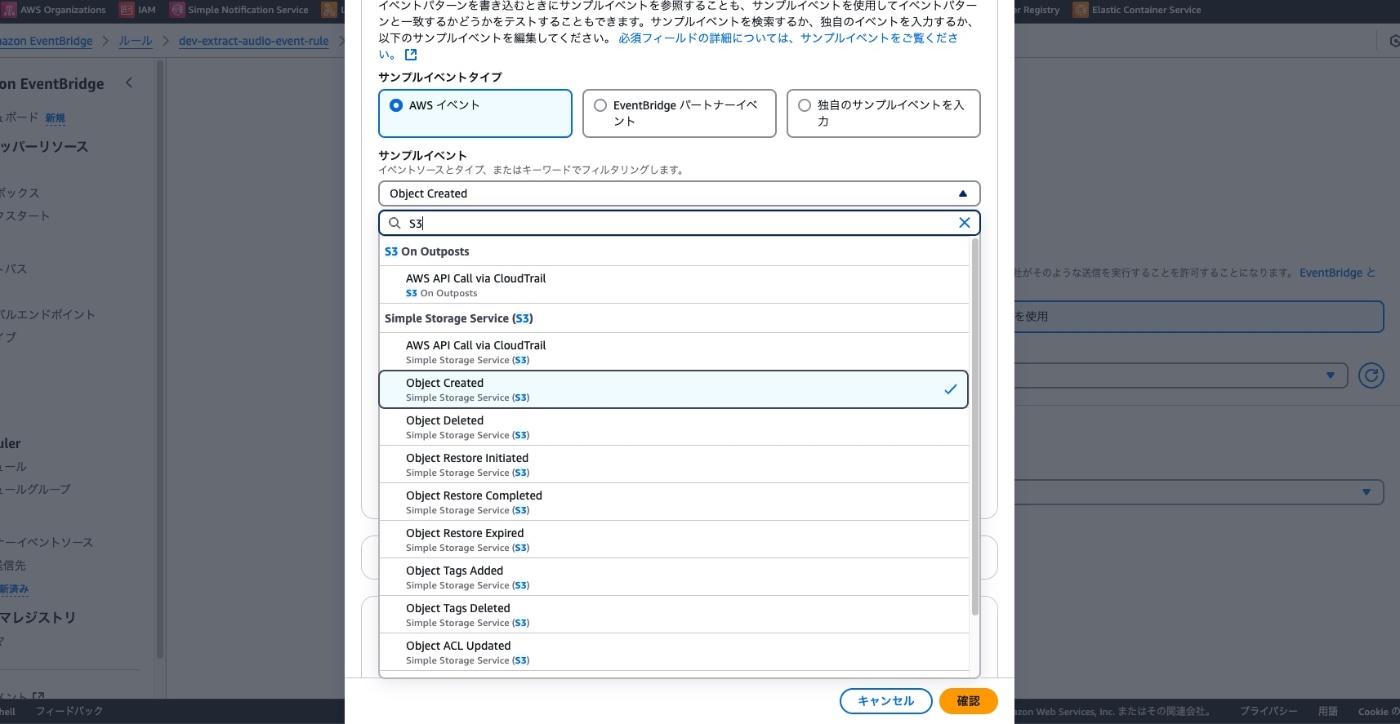Image resolution: width=1400 pixels, height=724 pixels.
Task: Open Simple Notification Service shortcut
Action: [x=239, y=10]
